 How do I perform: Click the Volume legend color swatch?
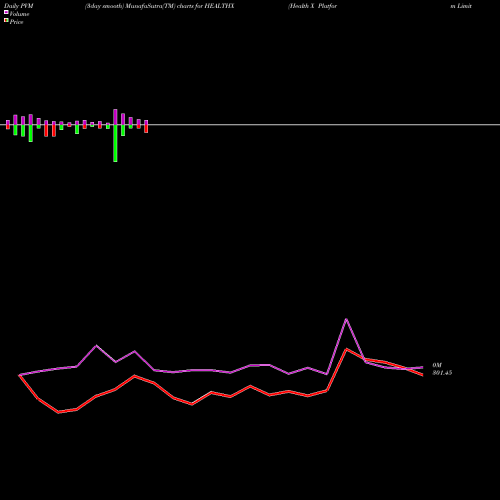tap(6, 12)
